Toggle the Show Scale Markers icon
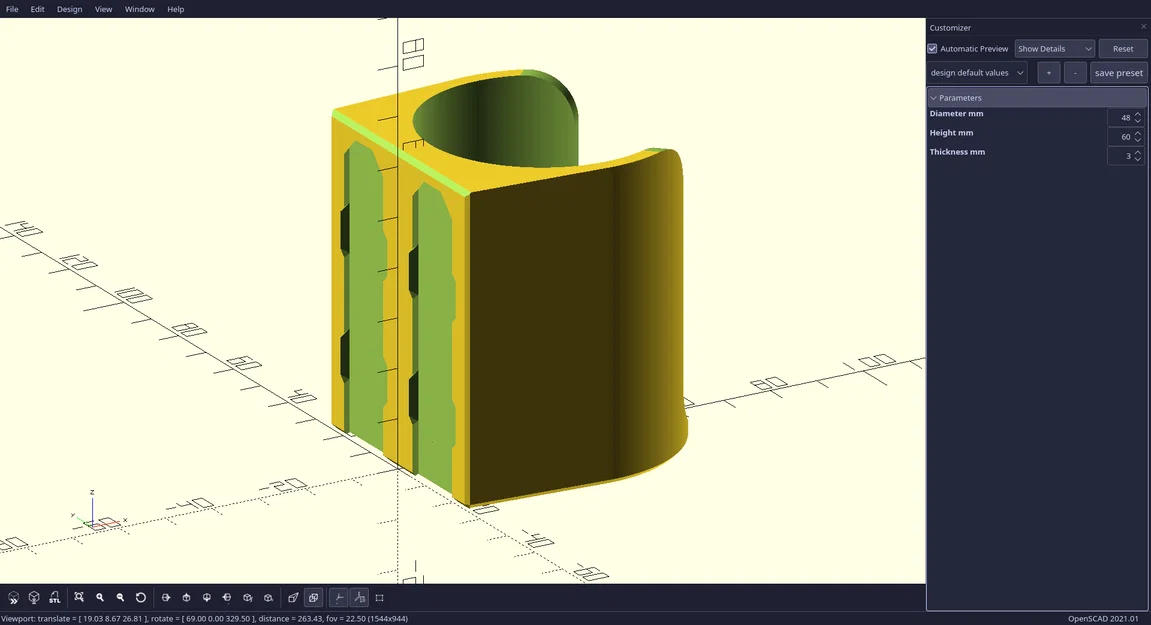The image size is (1151, 625). [x=359, y=598]
